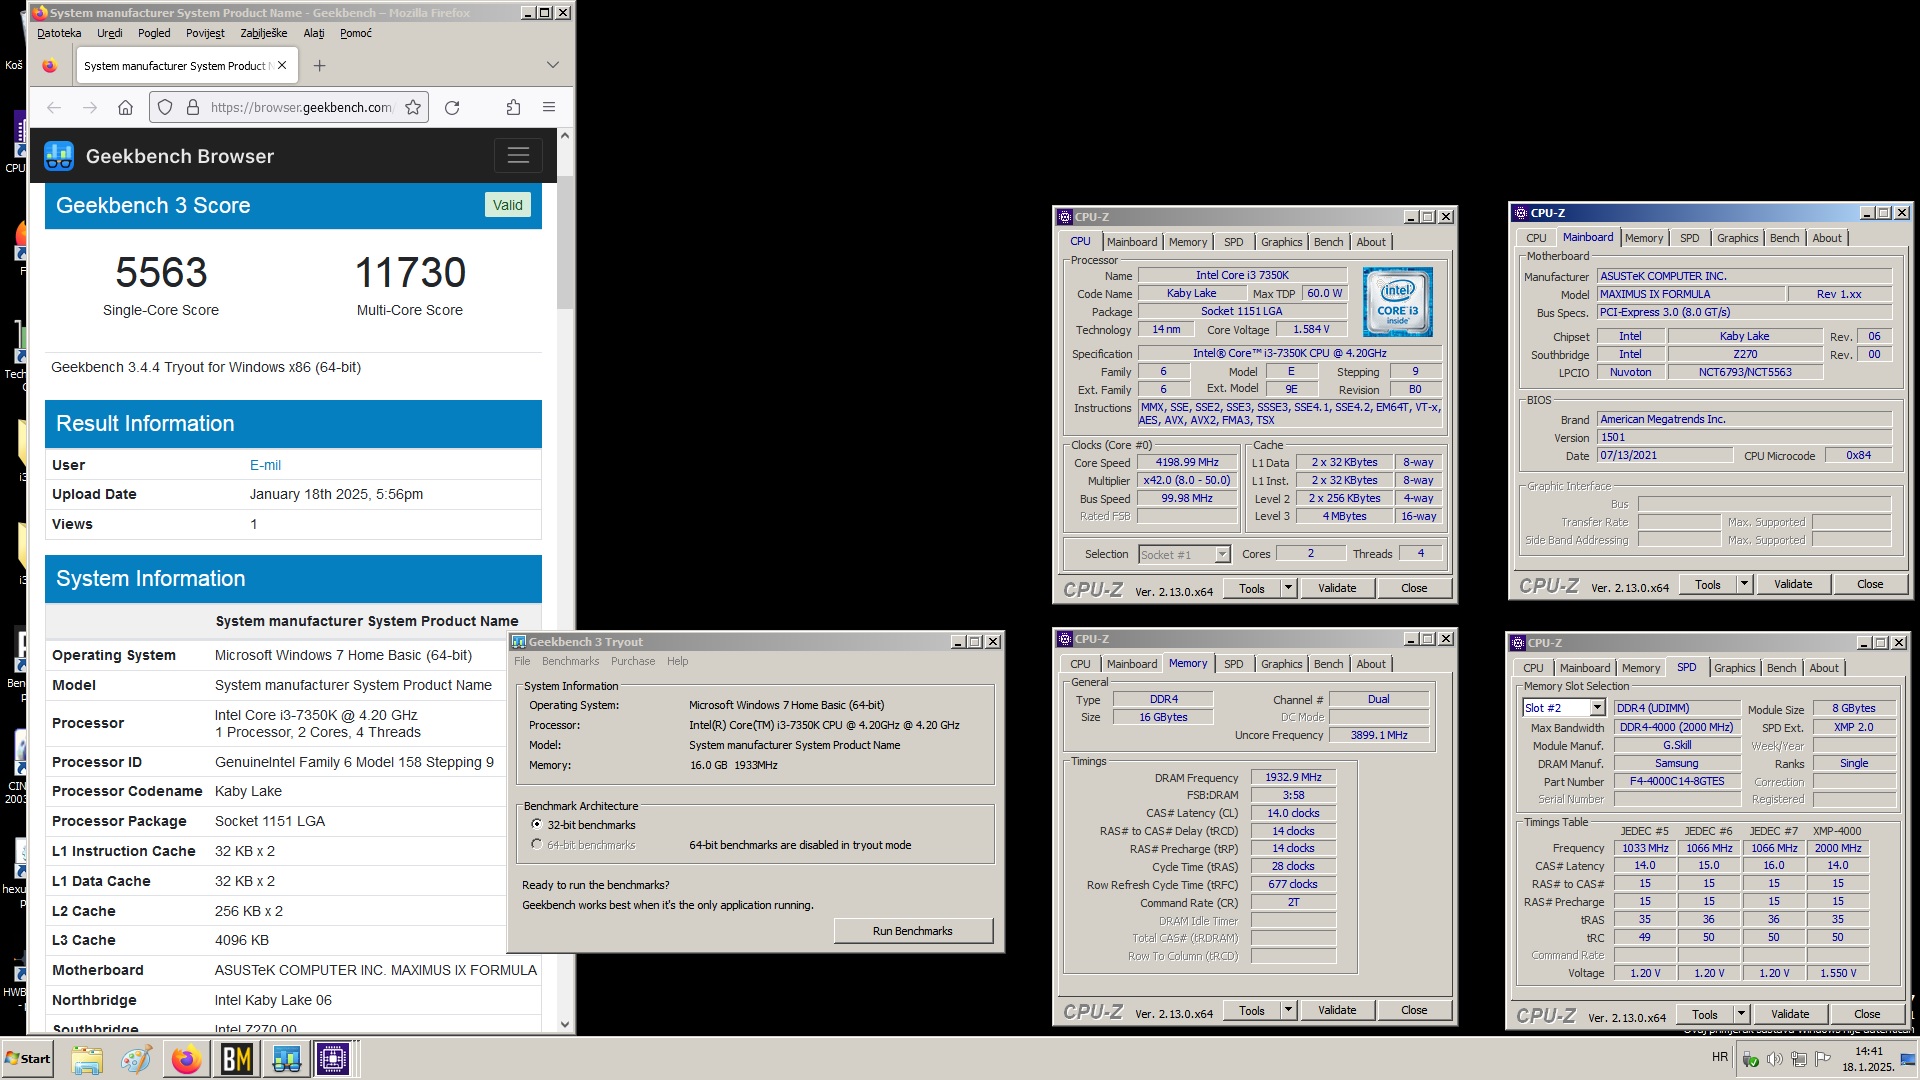
Task: Open the Tools dropdown arrow in the CPU-Z CPU window
Action: click(x=1288, y=588)
